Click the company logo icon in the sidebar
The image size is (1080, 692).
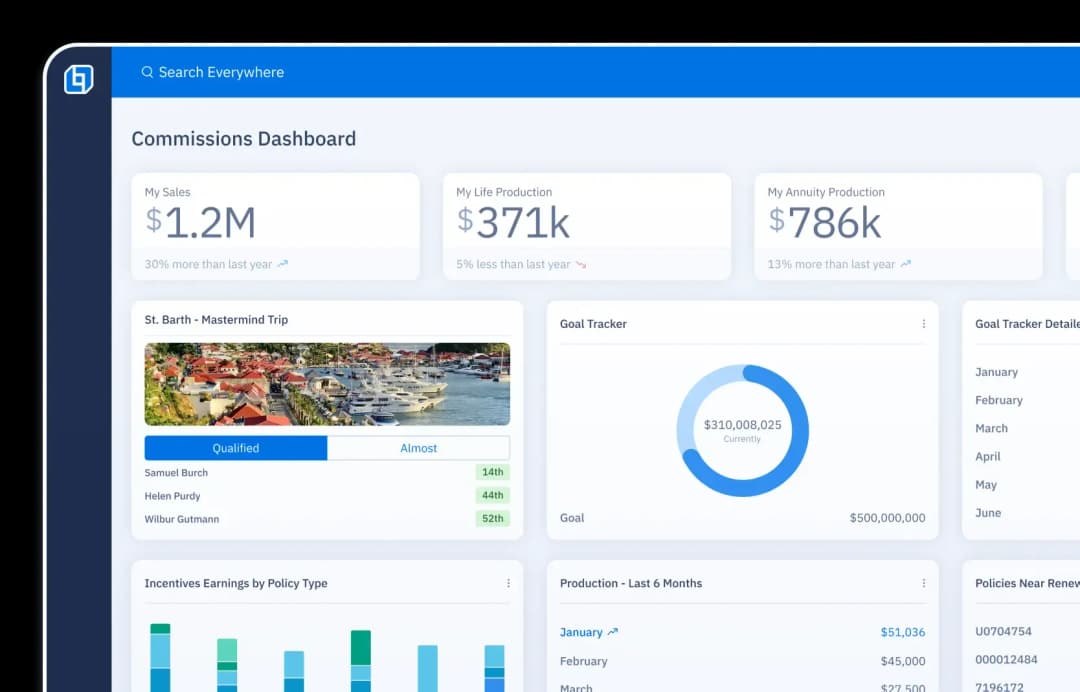coord(79,79)
